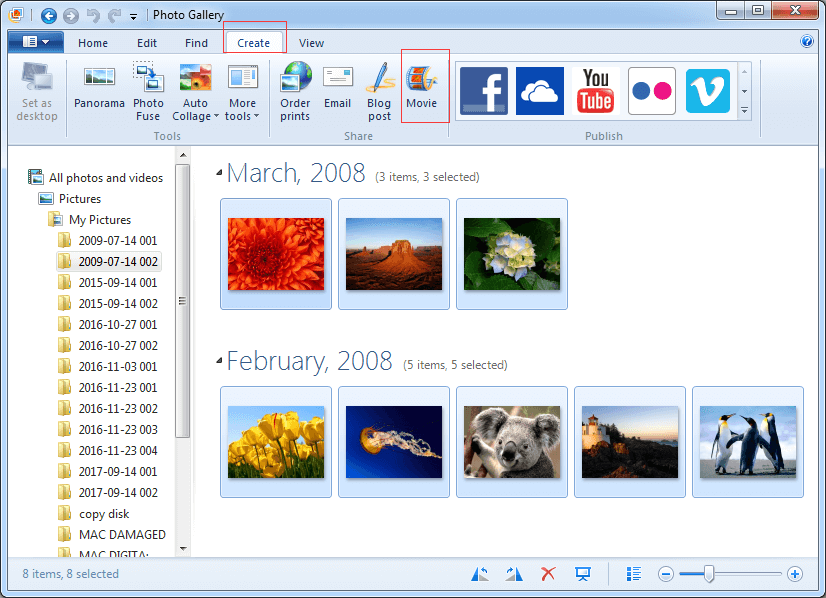Toggle details view in status bar

[634, 573]
